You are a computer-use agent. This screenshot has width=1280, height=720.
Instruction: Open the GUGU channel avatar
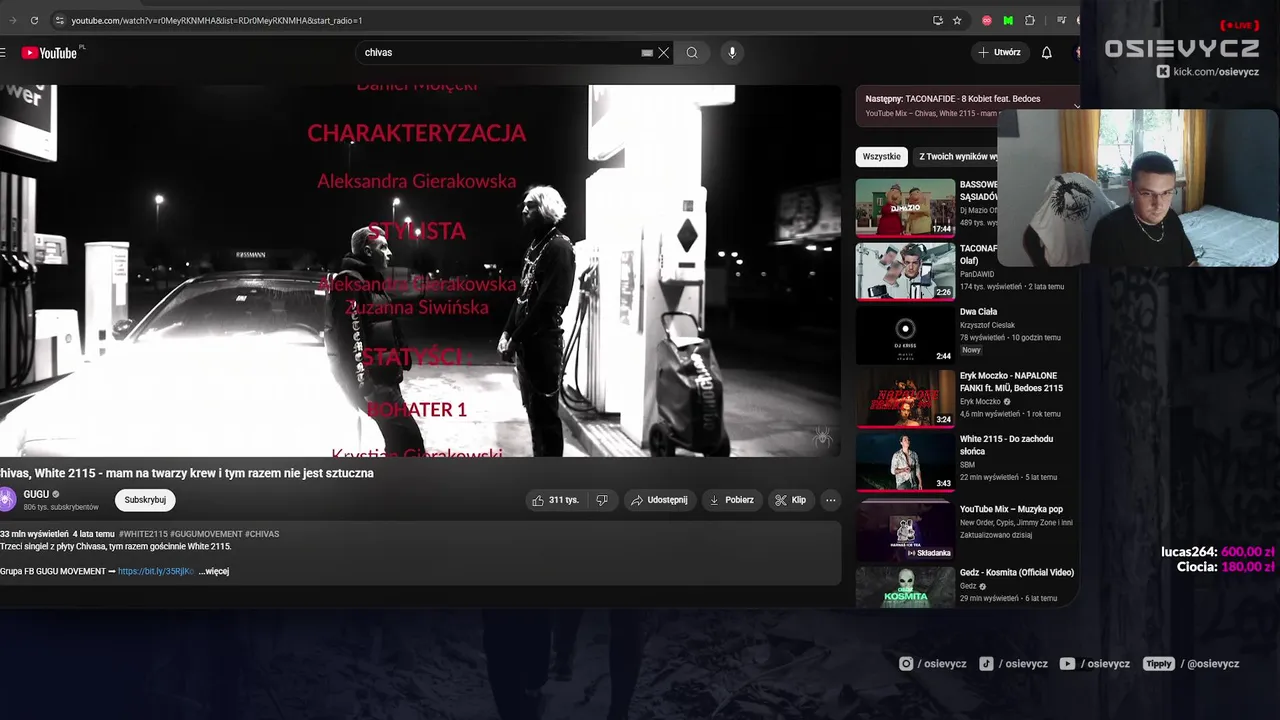tap(8, 499)
